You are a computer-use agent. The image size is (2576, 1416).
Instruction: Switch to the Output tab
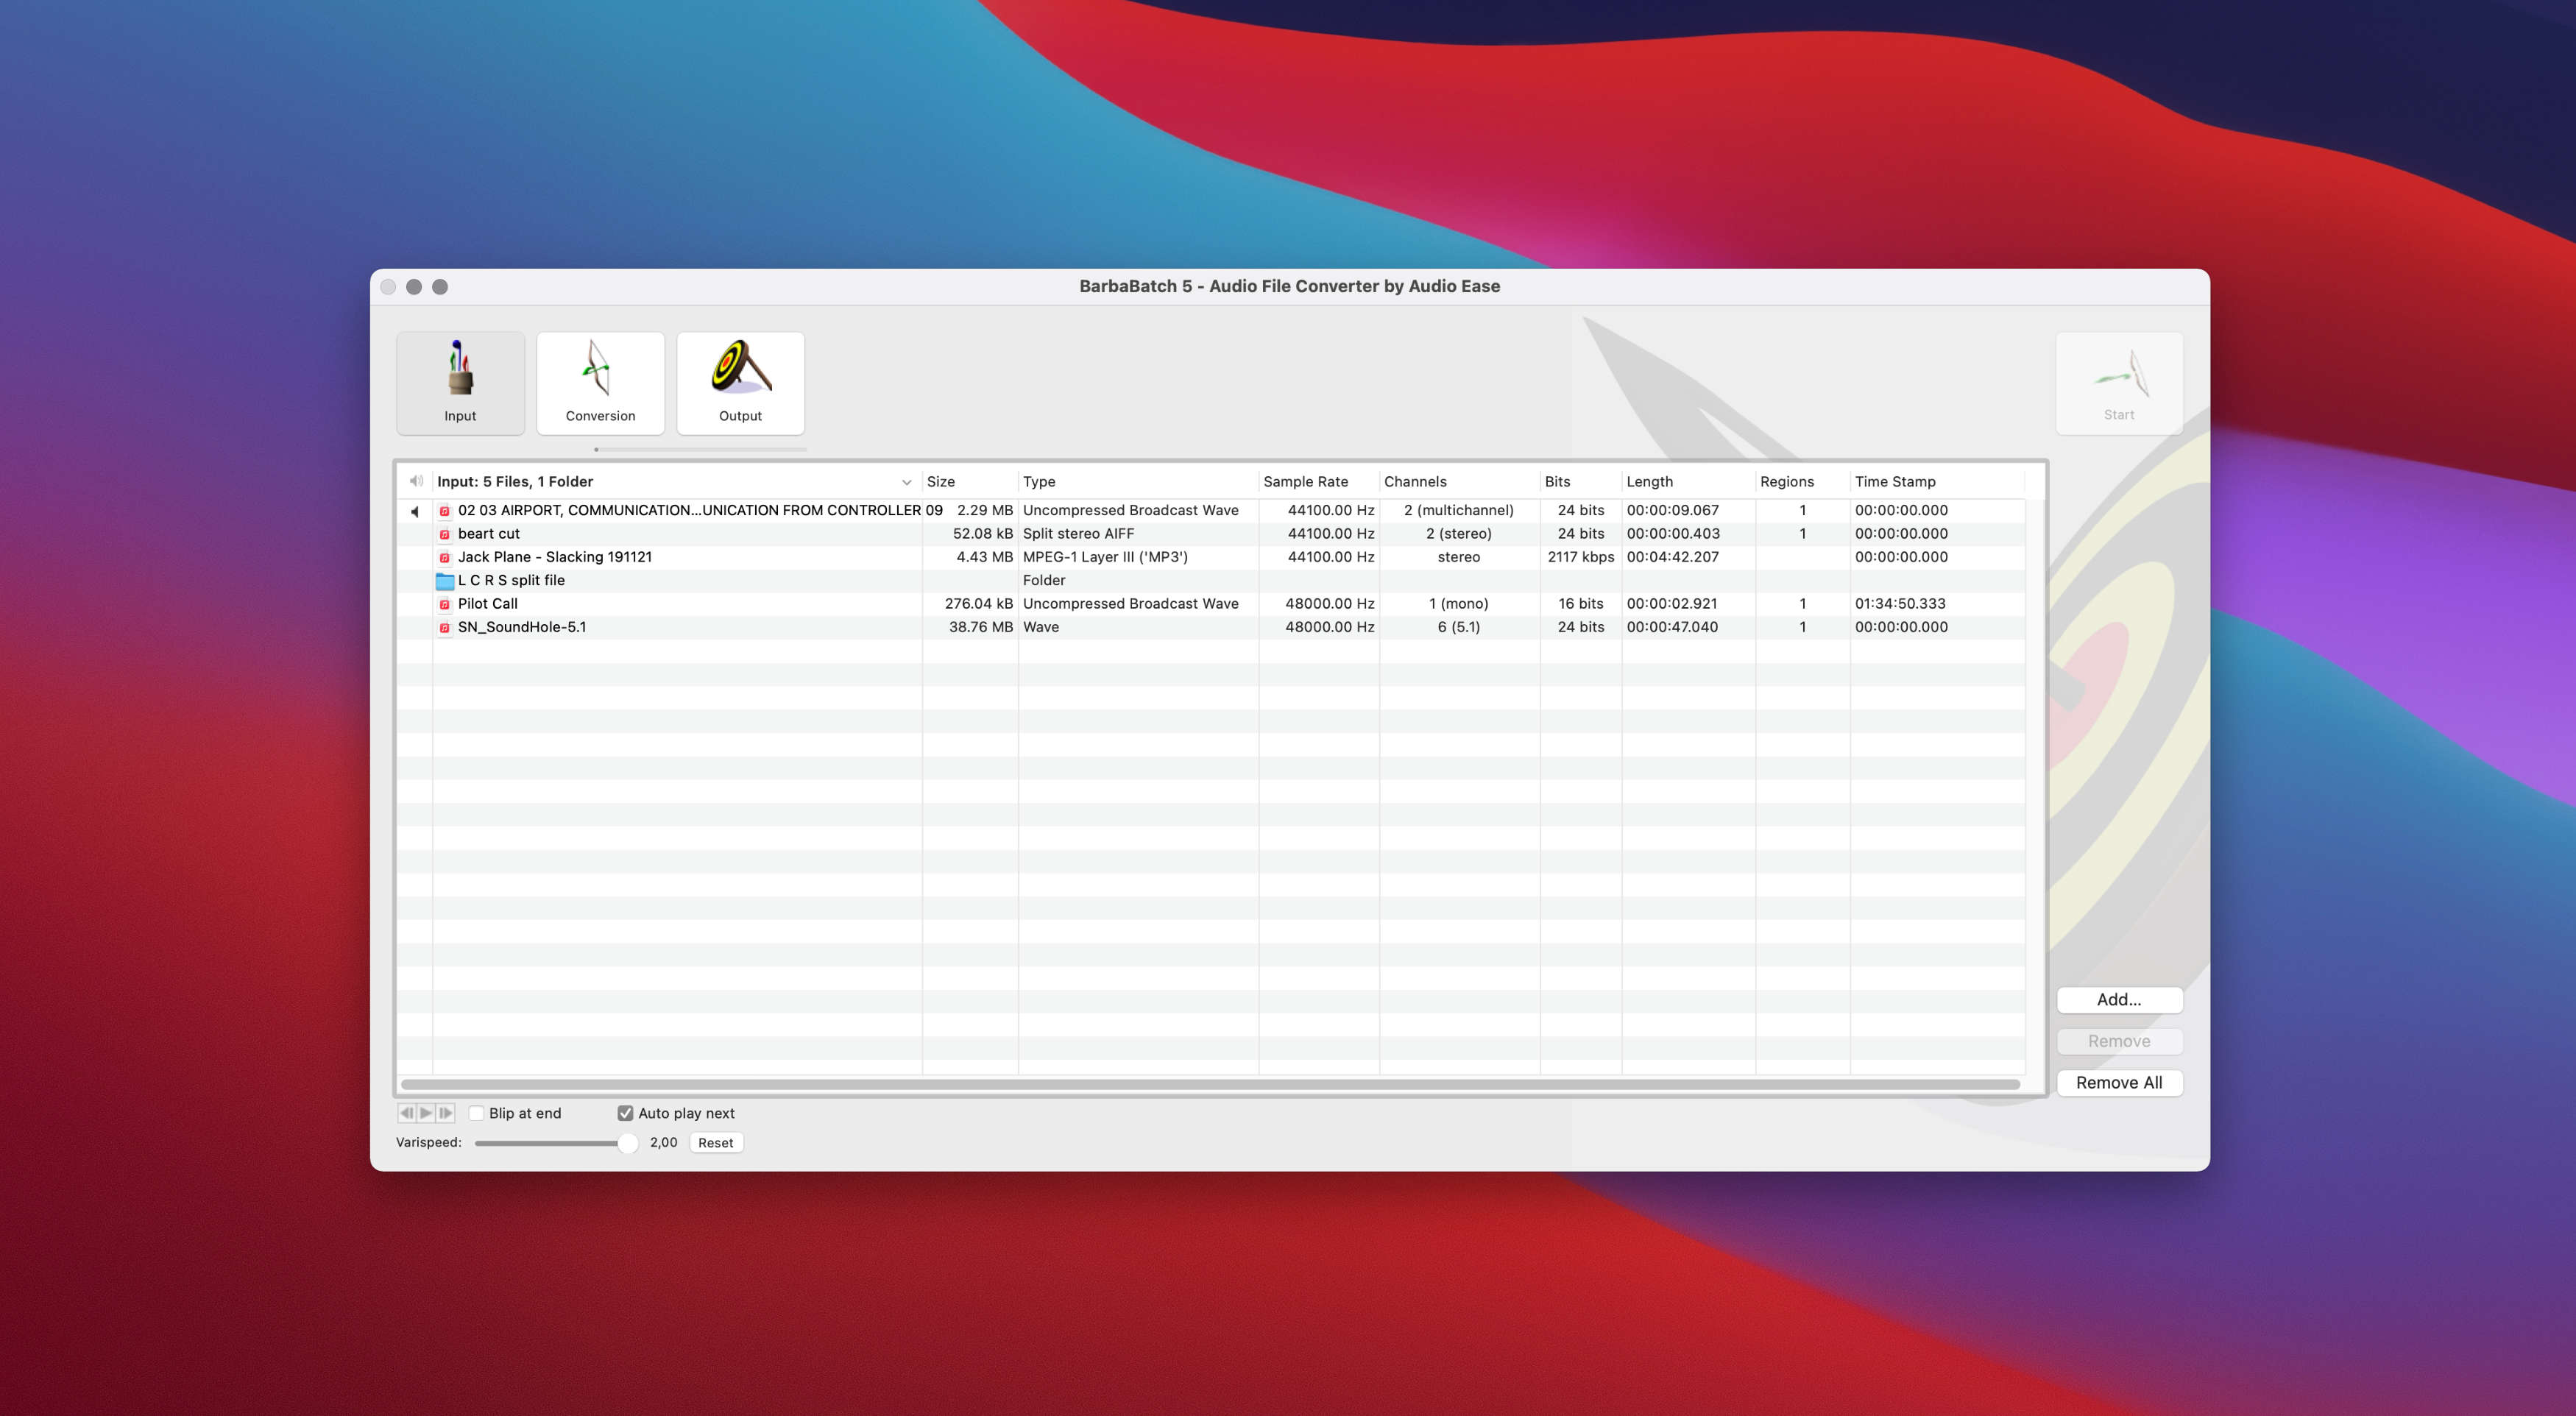coord(740,383)
